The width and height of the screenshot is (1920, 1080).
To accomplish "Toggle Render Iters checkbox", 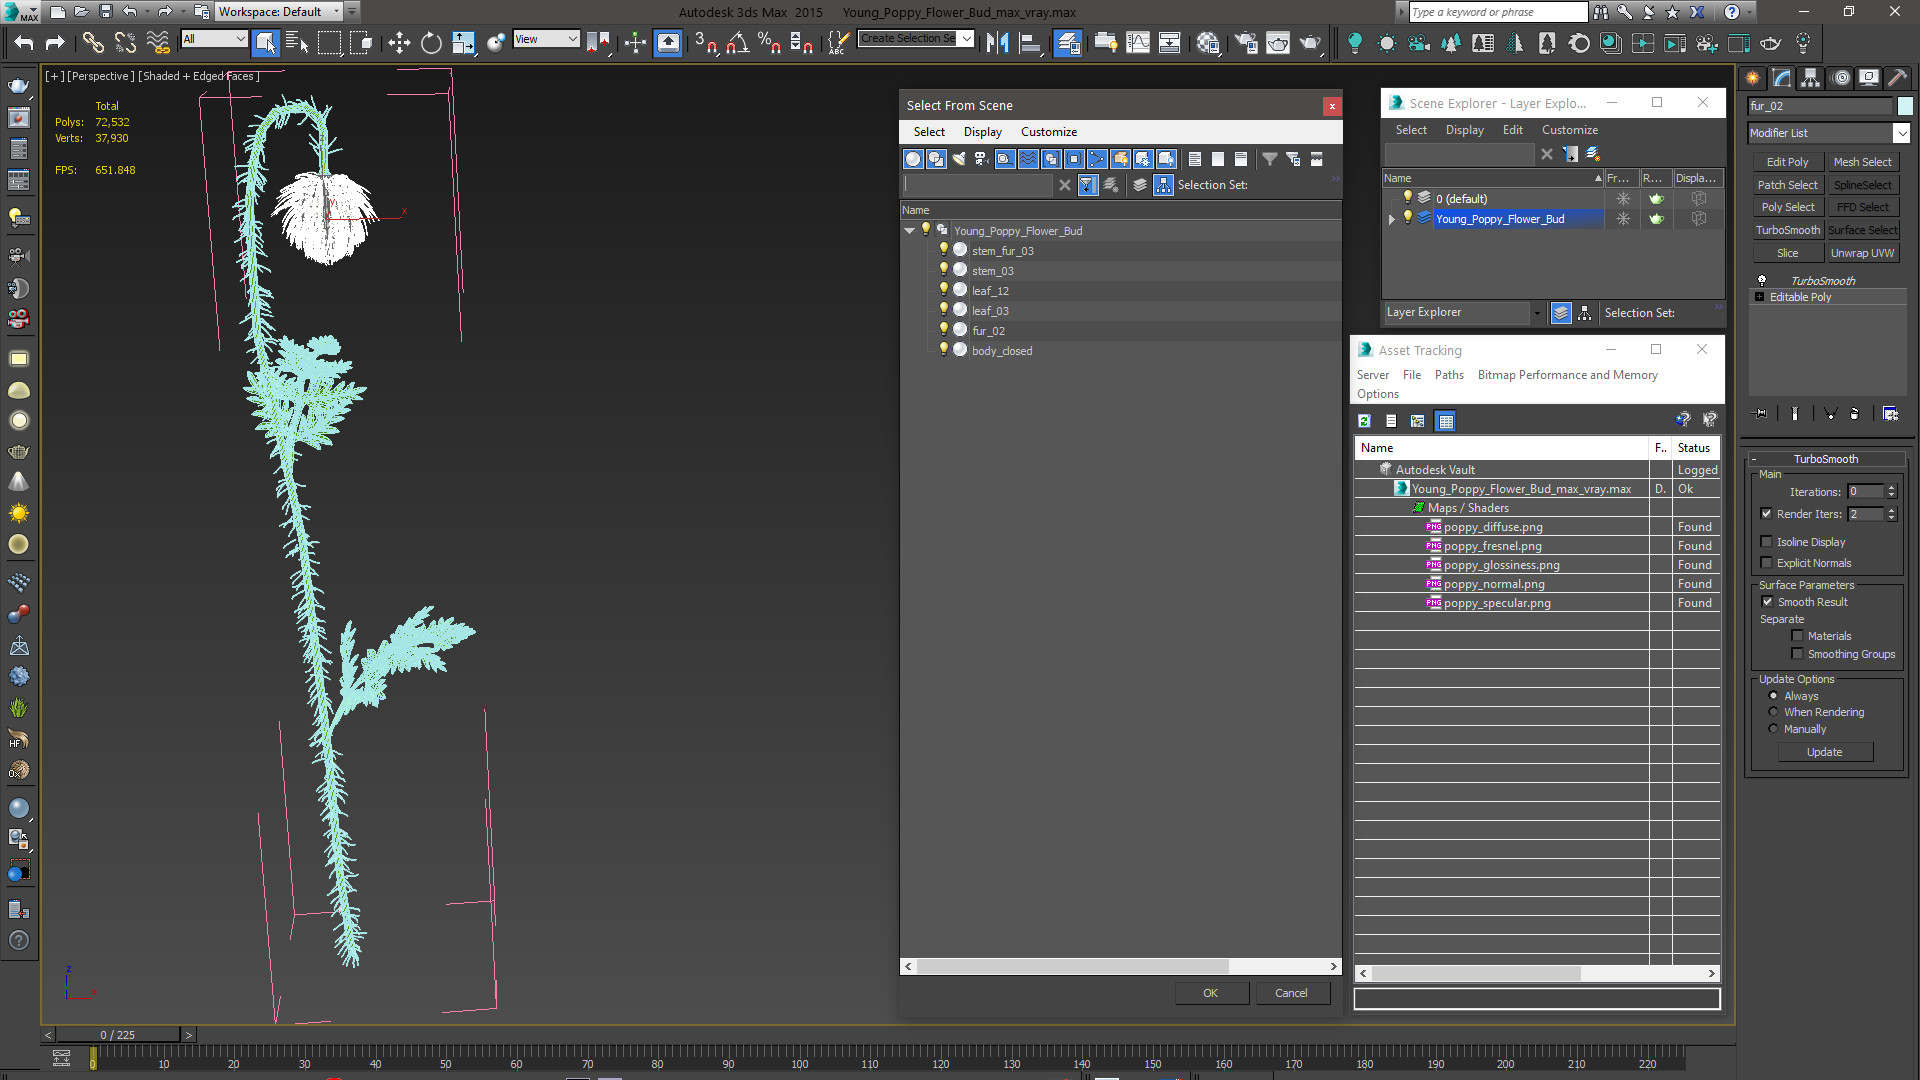I will (1767, 514).
